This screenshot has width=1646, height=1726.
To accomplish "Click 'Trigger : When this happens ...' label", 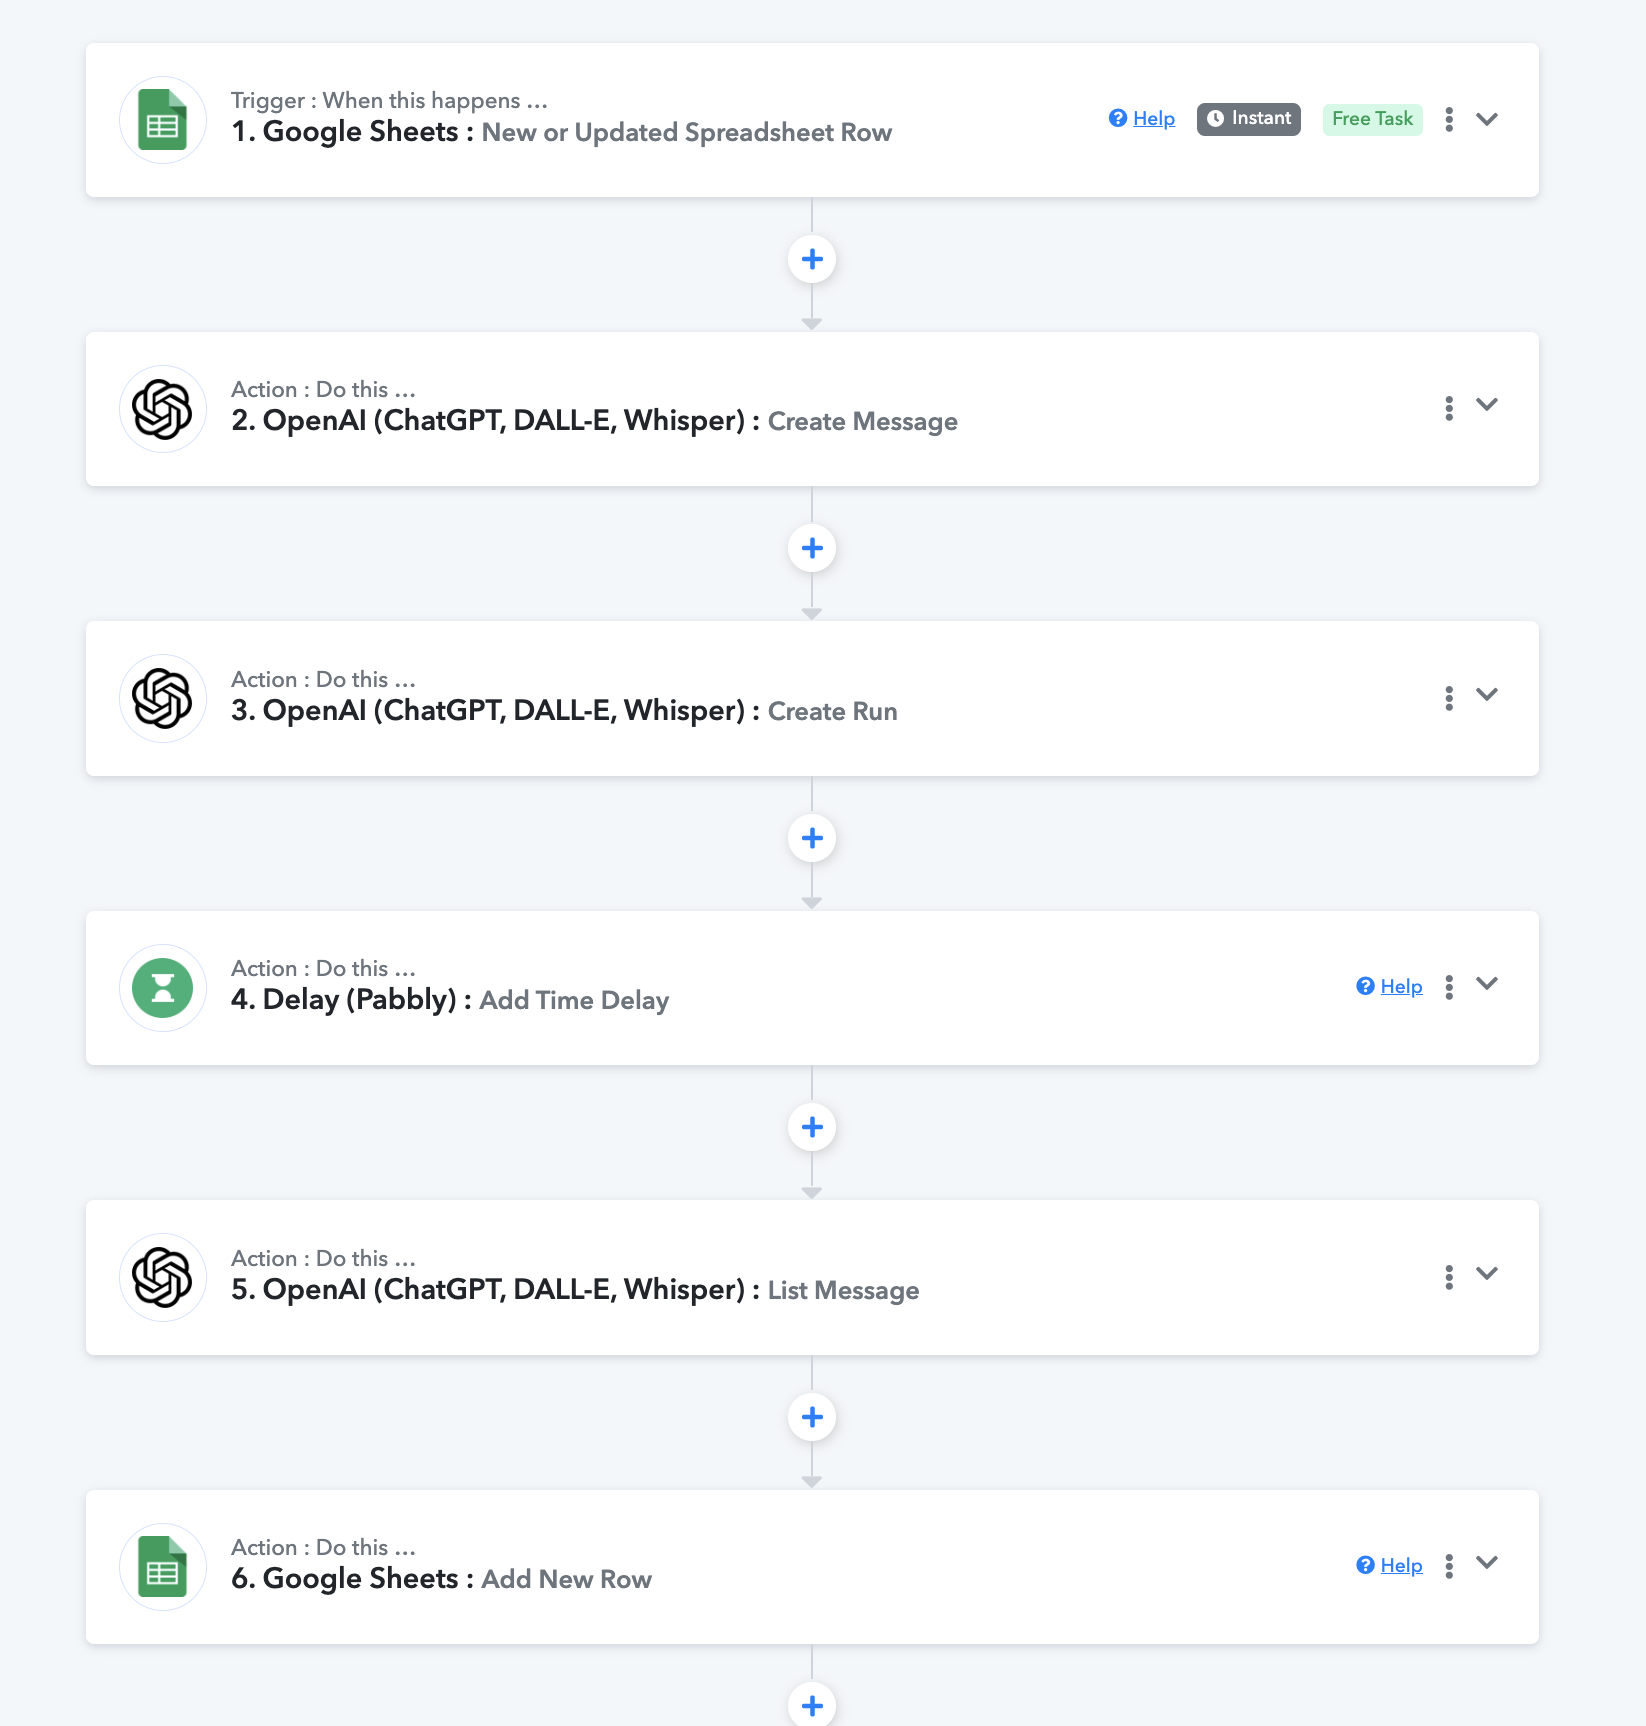I will tap(389, 100).
